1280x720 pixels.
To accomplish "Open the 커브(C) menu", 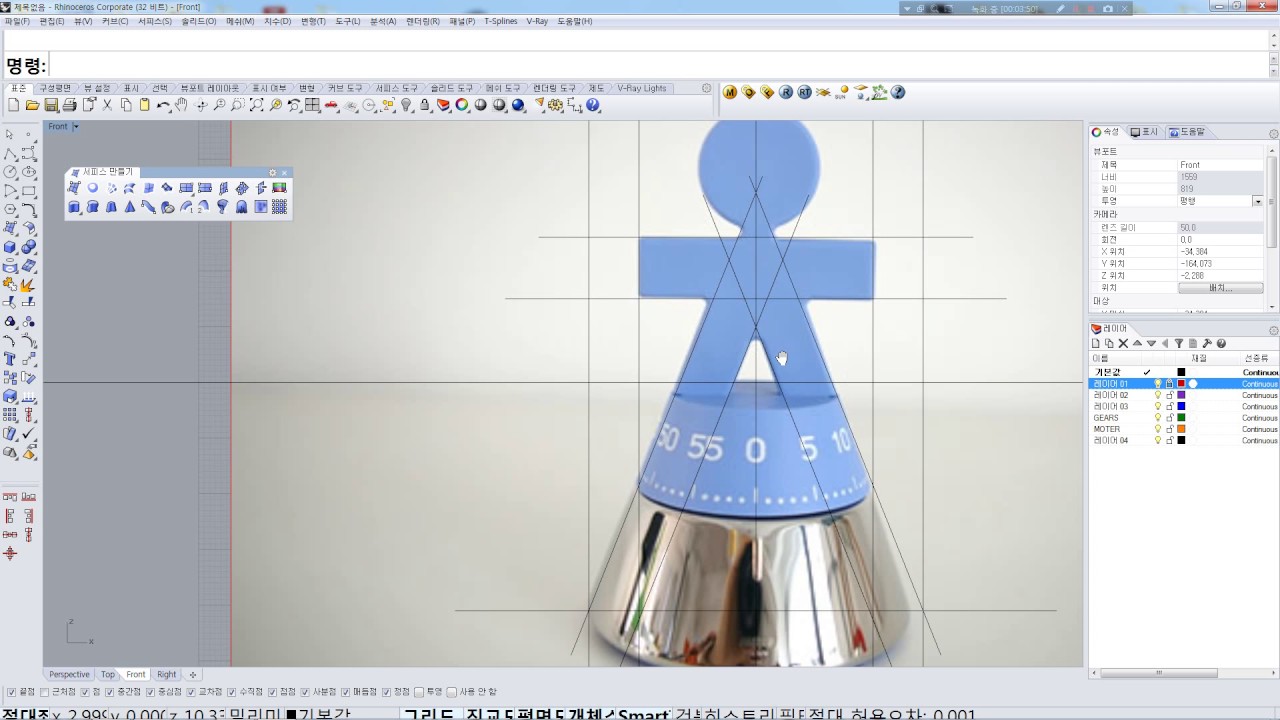I will tap(114, 21).
